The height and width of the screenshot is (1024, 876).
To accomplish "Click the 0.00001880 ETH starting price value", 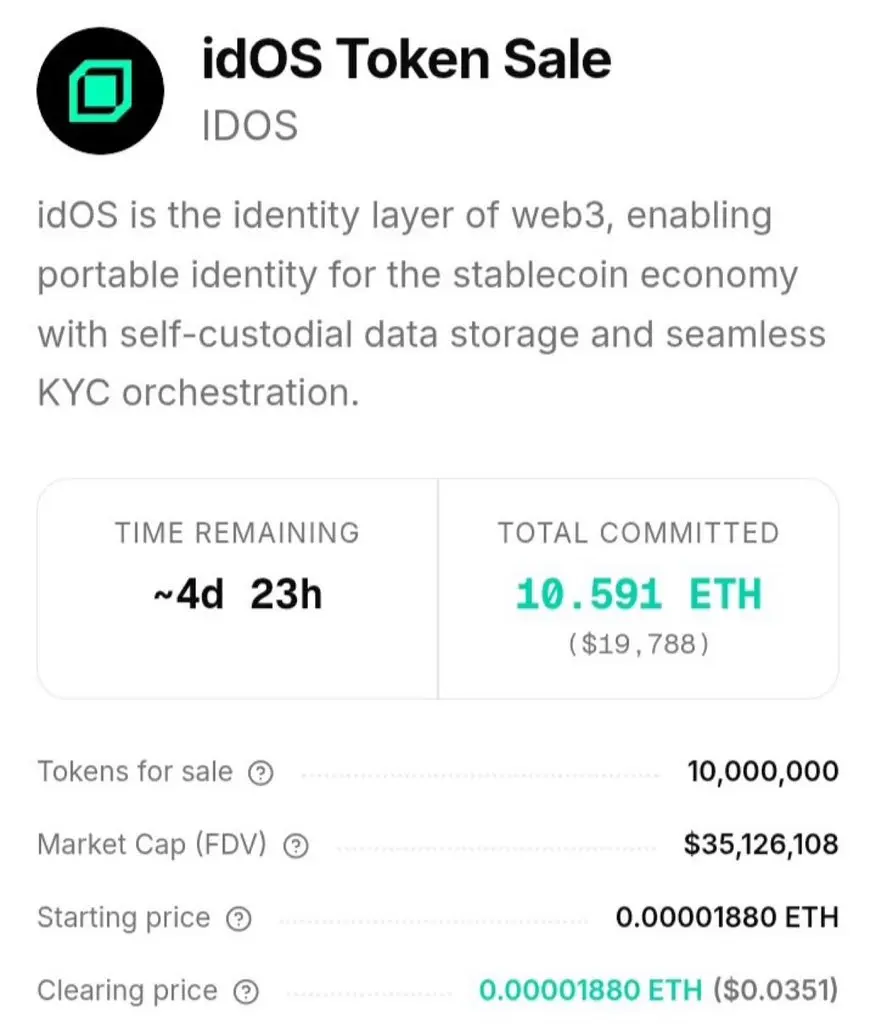I will coord(727,918).
